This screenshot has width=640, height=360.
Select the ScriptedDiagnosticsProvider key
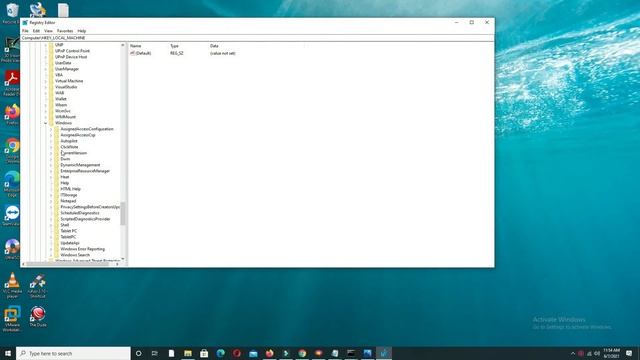pyautogui.click(x=85, y=219)
